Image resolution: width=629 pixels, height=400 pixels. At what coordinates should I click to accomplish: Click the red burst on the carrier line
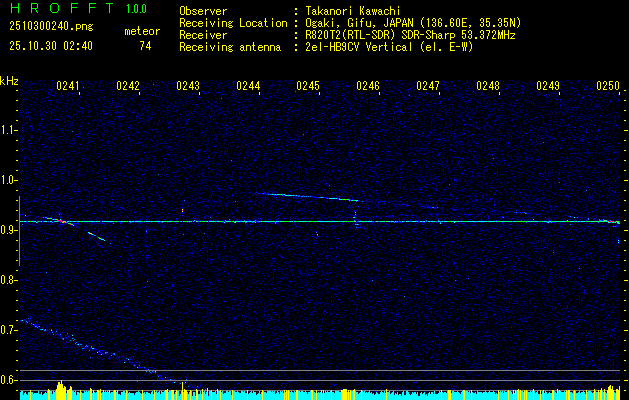[x=60, y=220]
